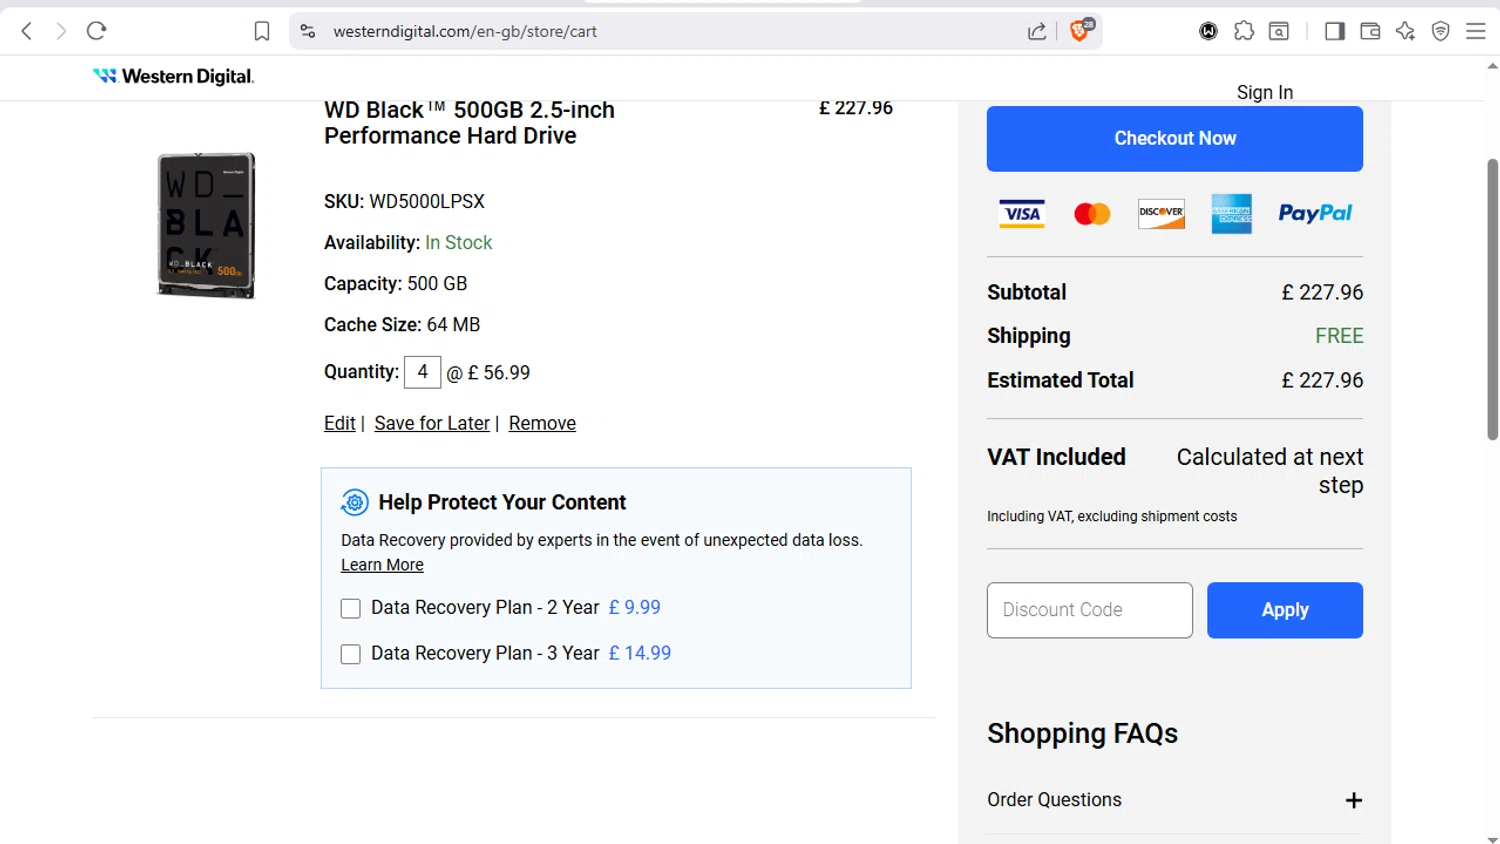Click the American Express icon
The image size is (1500, 844).
point(1231,213)
